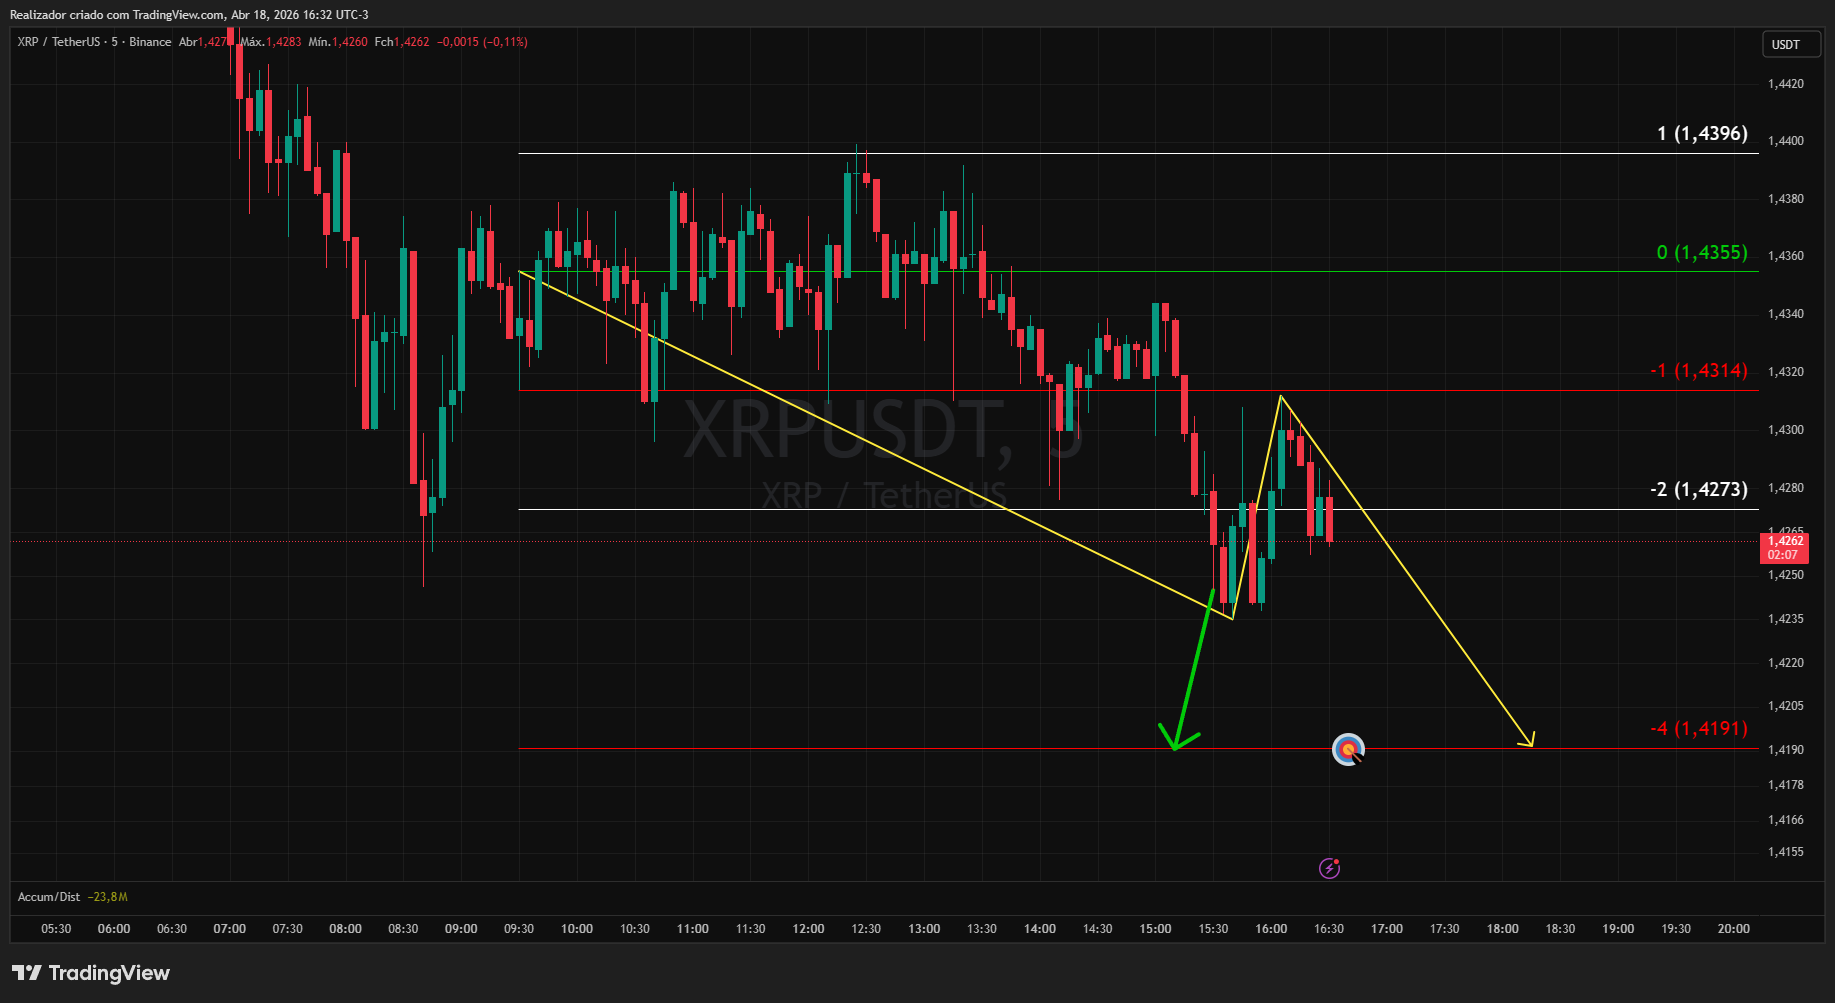This screenshot has height=1003, width=1835.
Task: Click the 20:00 label on the time axis
Action: (x=1734, y=929)
